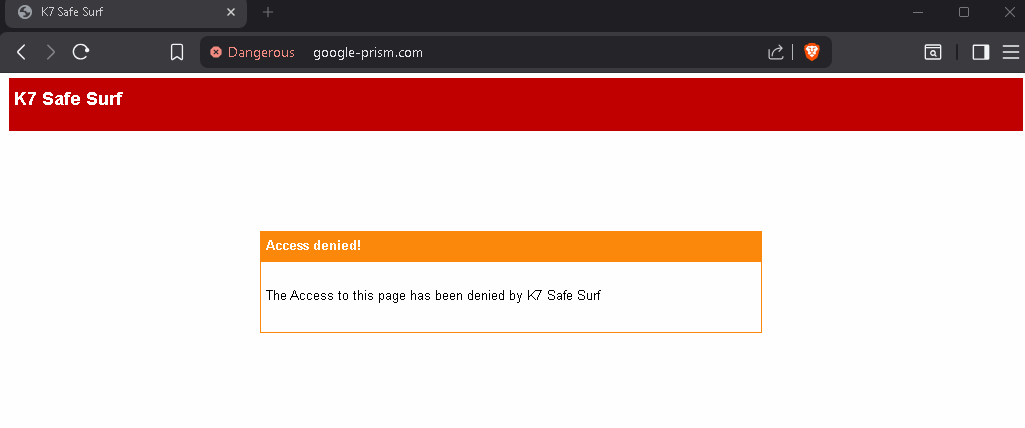Open the hamburger main menu

point(1011,52)
